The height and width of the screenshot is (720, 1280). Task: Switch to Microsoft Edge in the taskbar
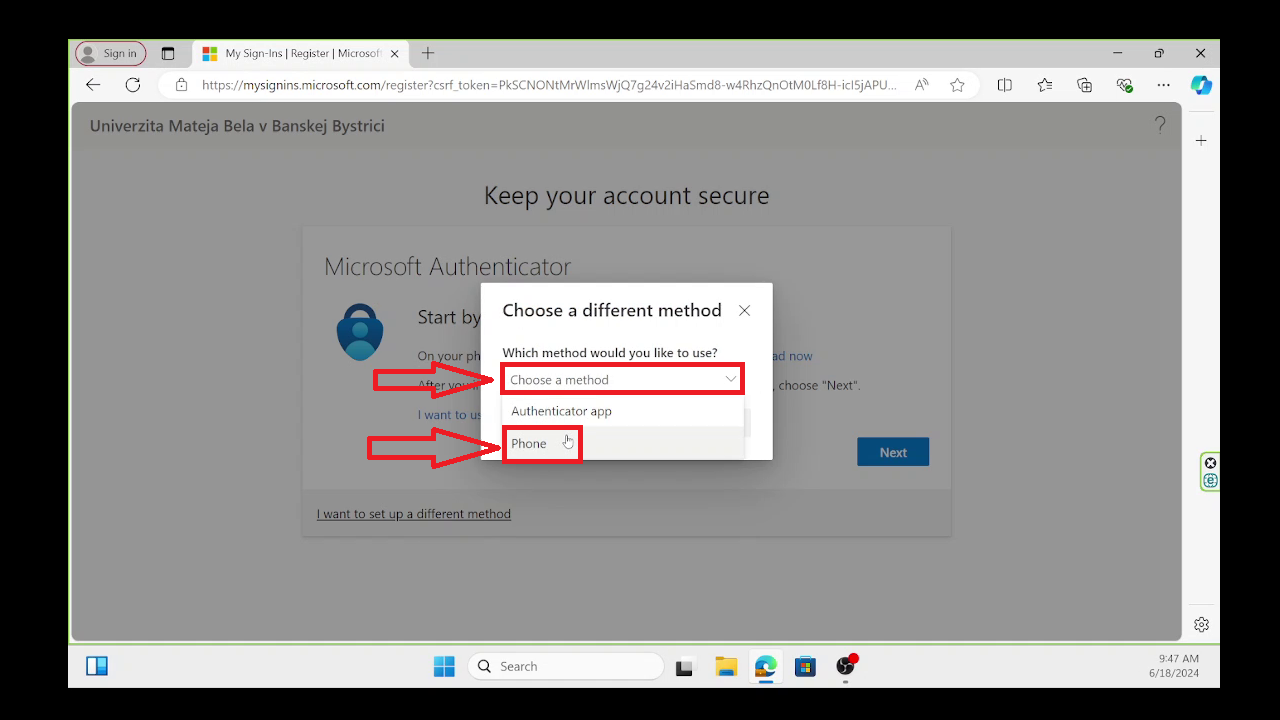[765, 666]
